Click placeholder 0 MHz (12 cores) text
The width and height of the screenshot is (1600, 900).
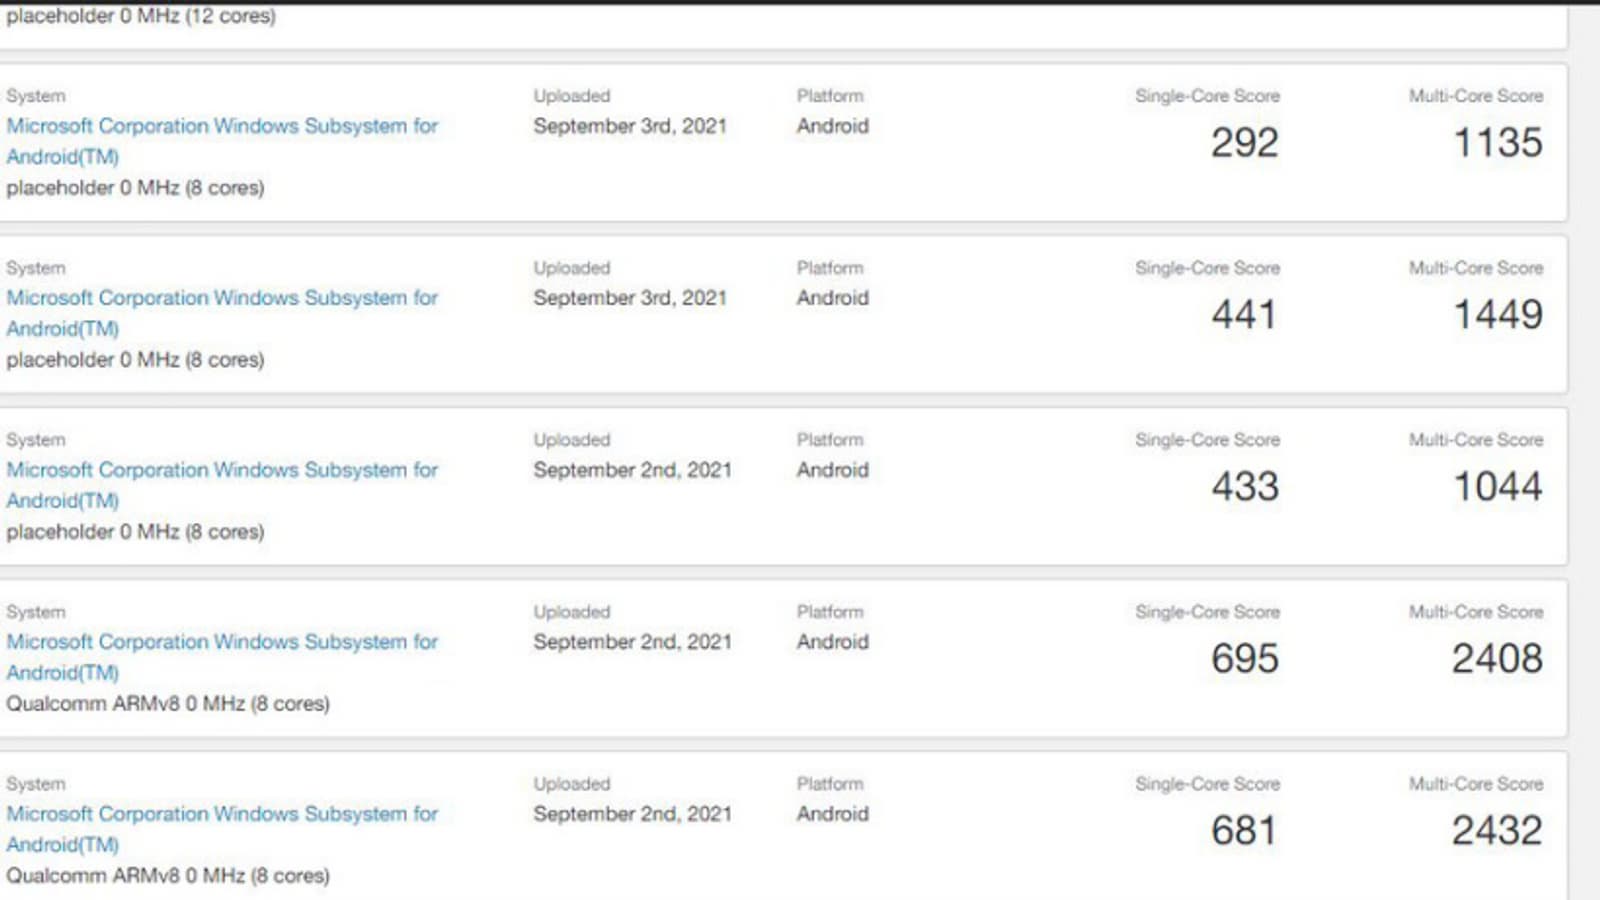pyautogui.click(x=140, y=16)
